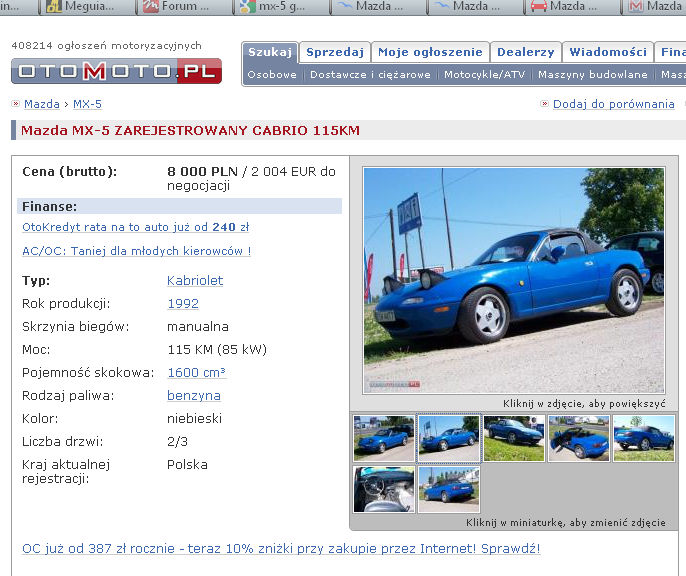
Task: Switch to the Mazda browser tab with red car favicon
Action: point(572,6)
